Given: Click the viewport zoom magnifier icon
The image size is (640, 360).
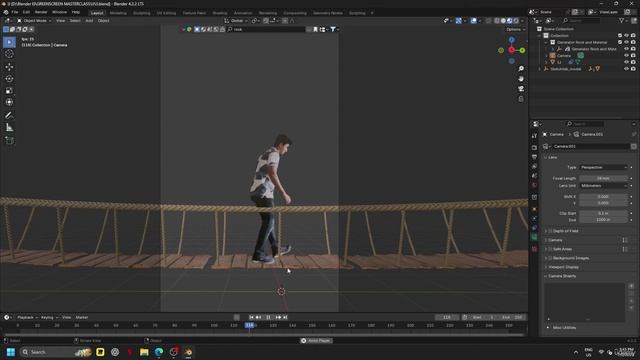Looking at the screenshot, I should click(521, 69).
